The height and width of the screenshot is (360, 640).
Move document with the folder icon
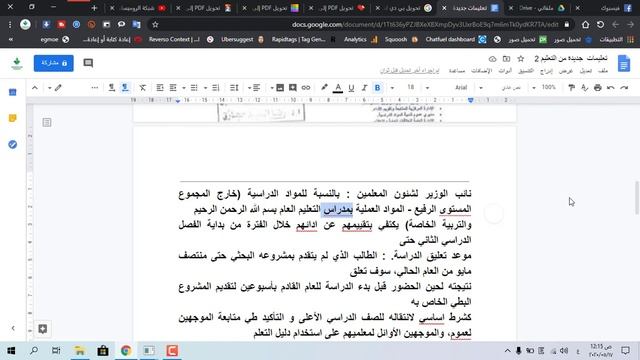click(x=507, y=59)
